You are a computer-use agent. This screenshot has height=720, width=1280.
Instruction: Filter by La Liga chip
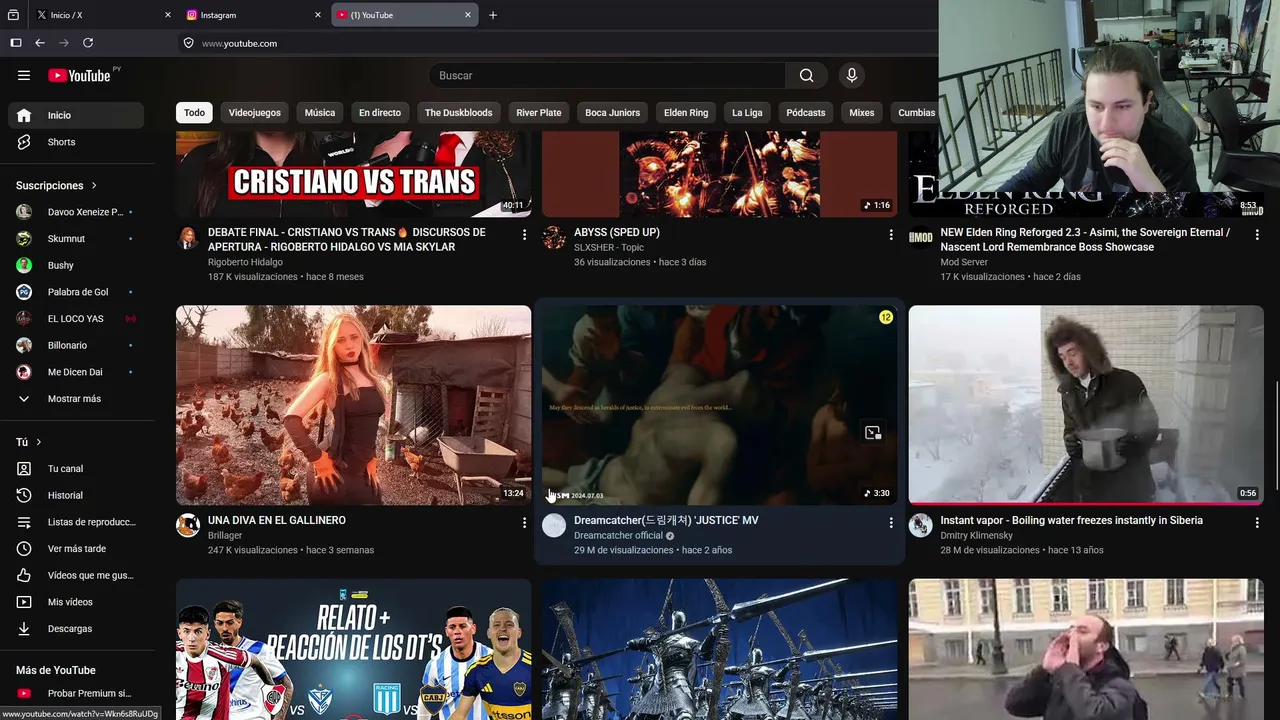pyautogui.click(x=747, y=113)
